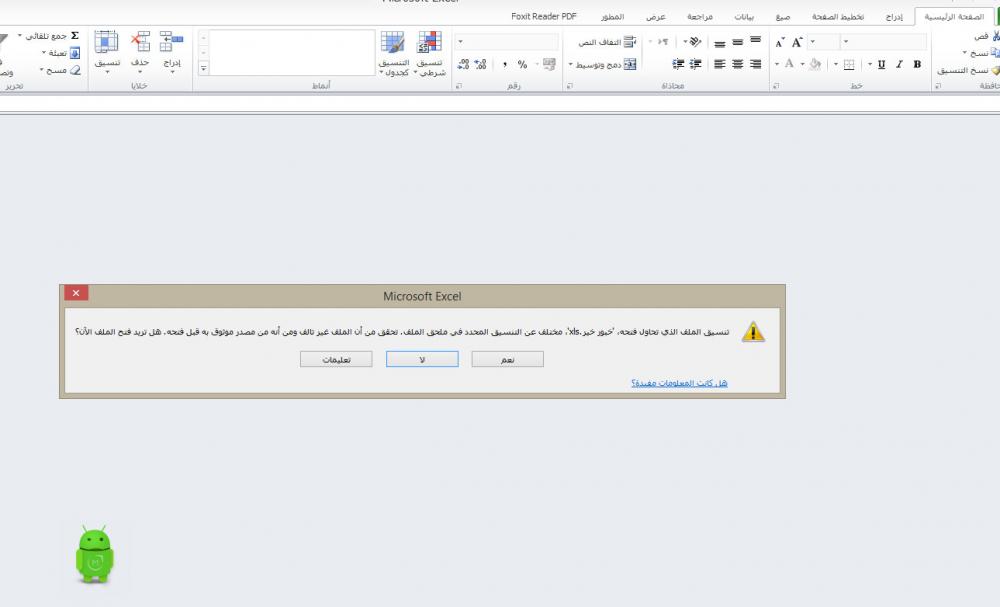Viewport: 1000px width, 607px height.
Task: Open the font color dropdown arrow
Action: pos(776,64)
